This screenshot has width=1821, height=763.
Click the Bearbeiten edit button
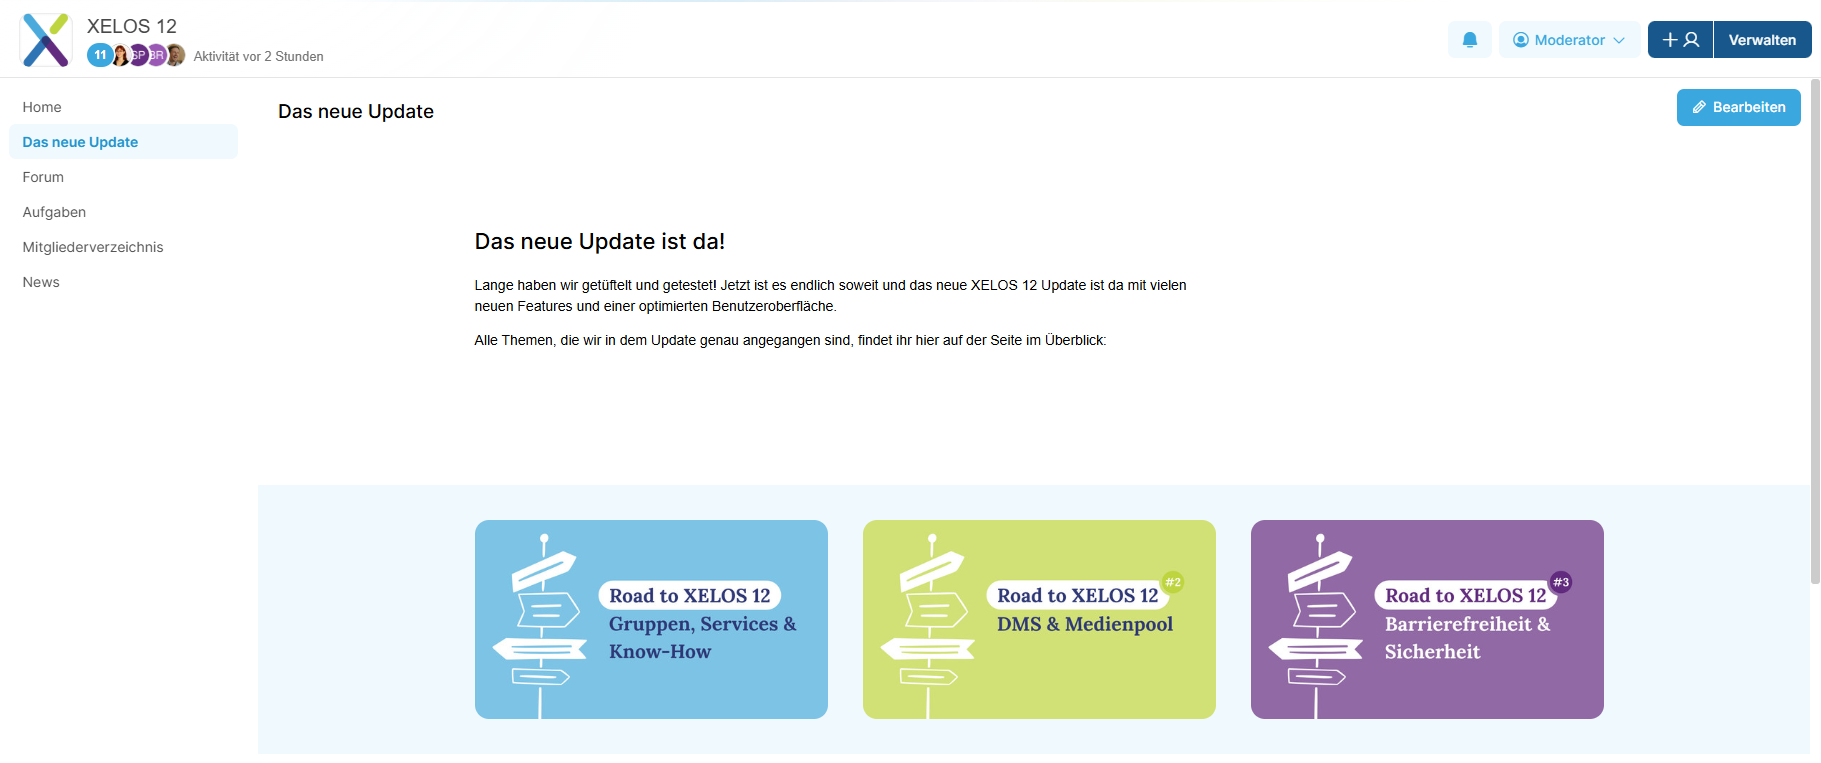point(1738,107)
